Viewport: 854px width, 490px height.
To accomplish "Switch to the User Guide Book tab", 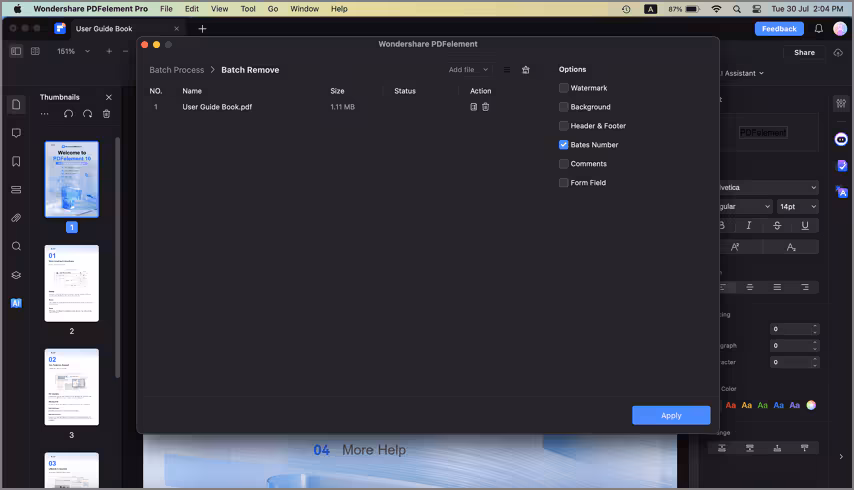I will (x=104, y=28).
